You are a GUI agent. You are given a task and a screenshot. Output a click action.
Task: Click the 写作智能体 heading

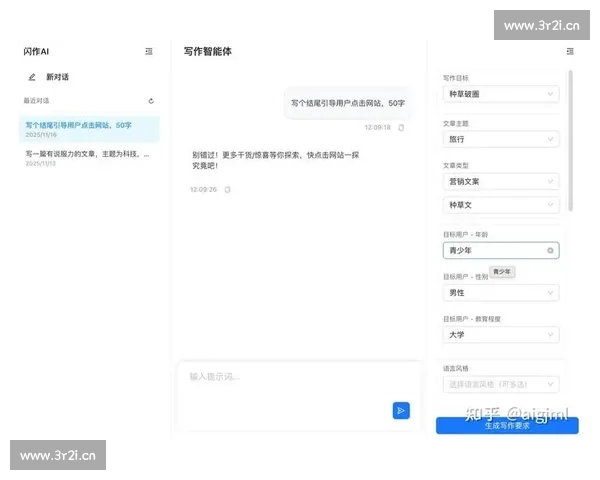click(x=207, y=51)
